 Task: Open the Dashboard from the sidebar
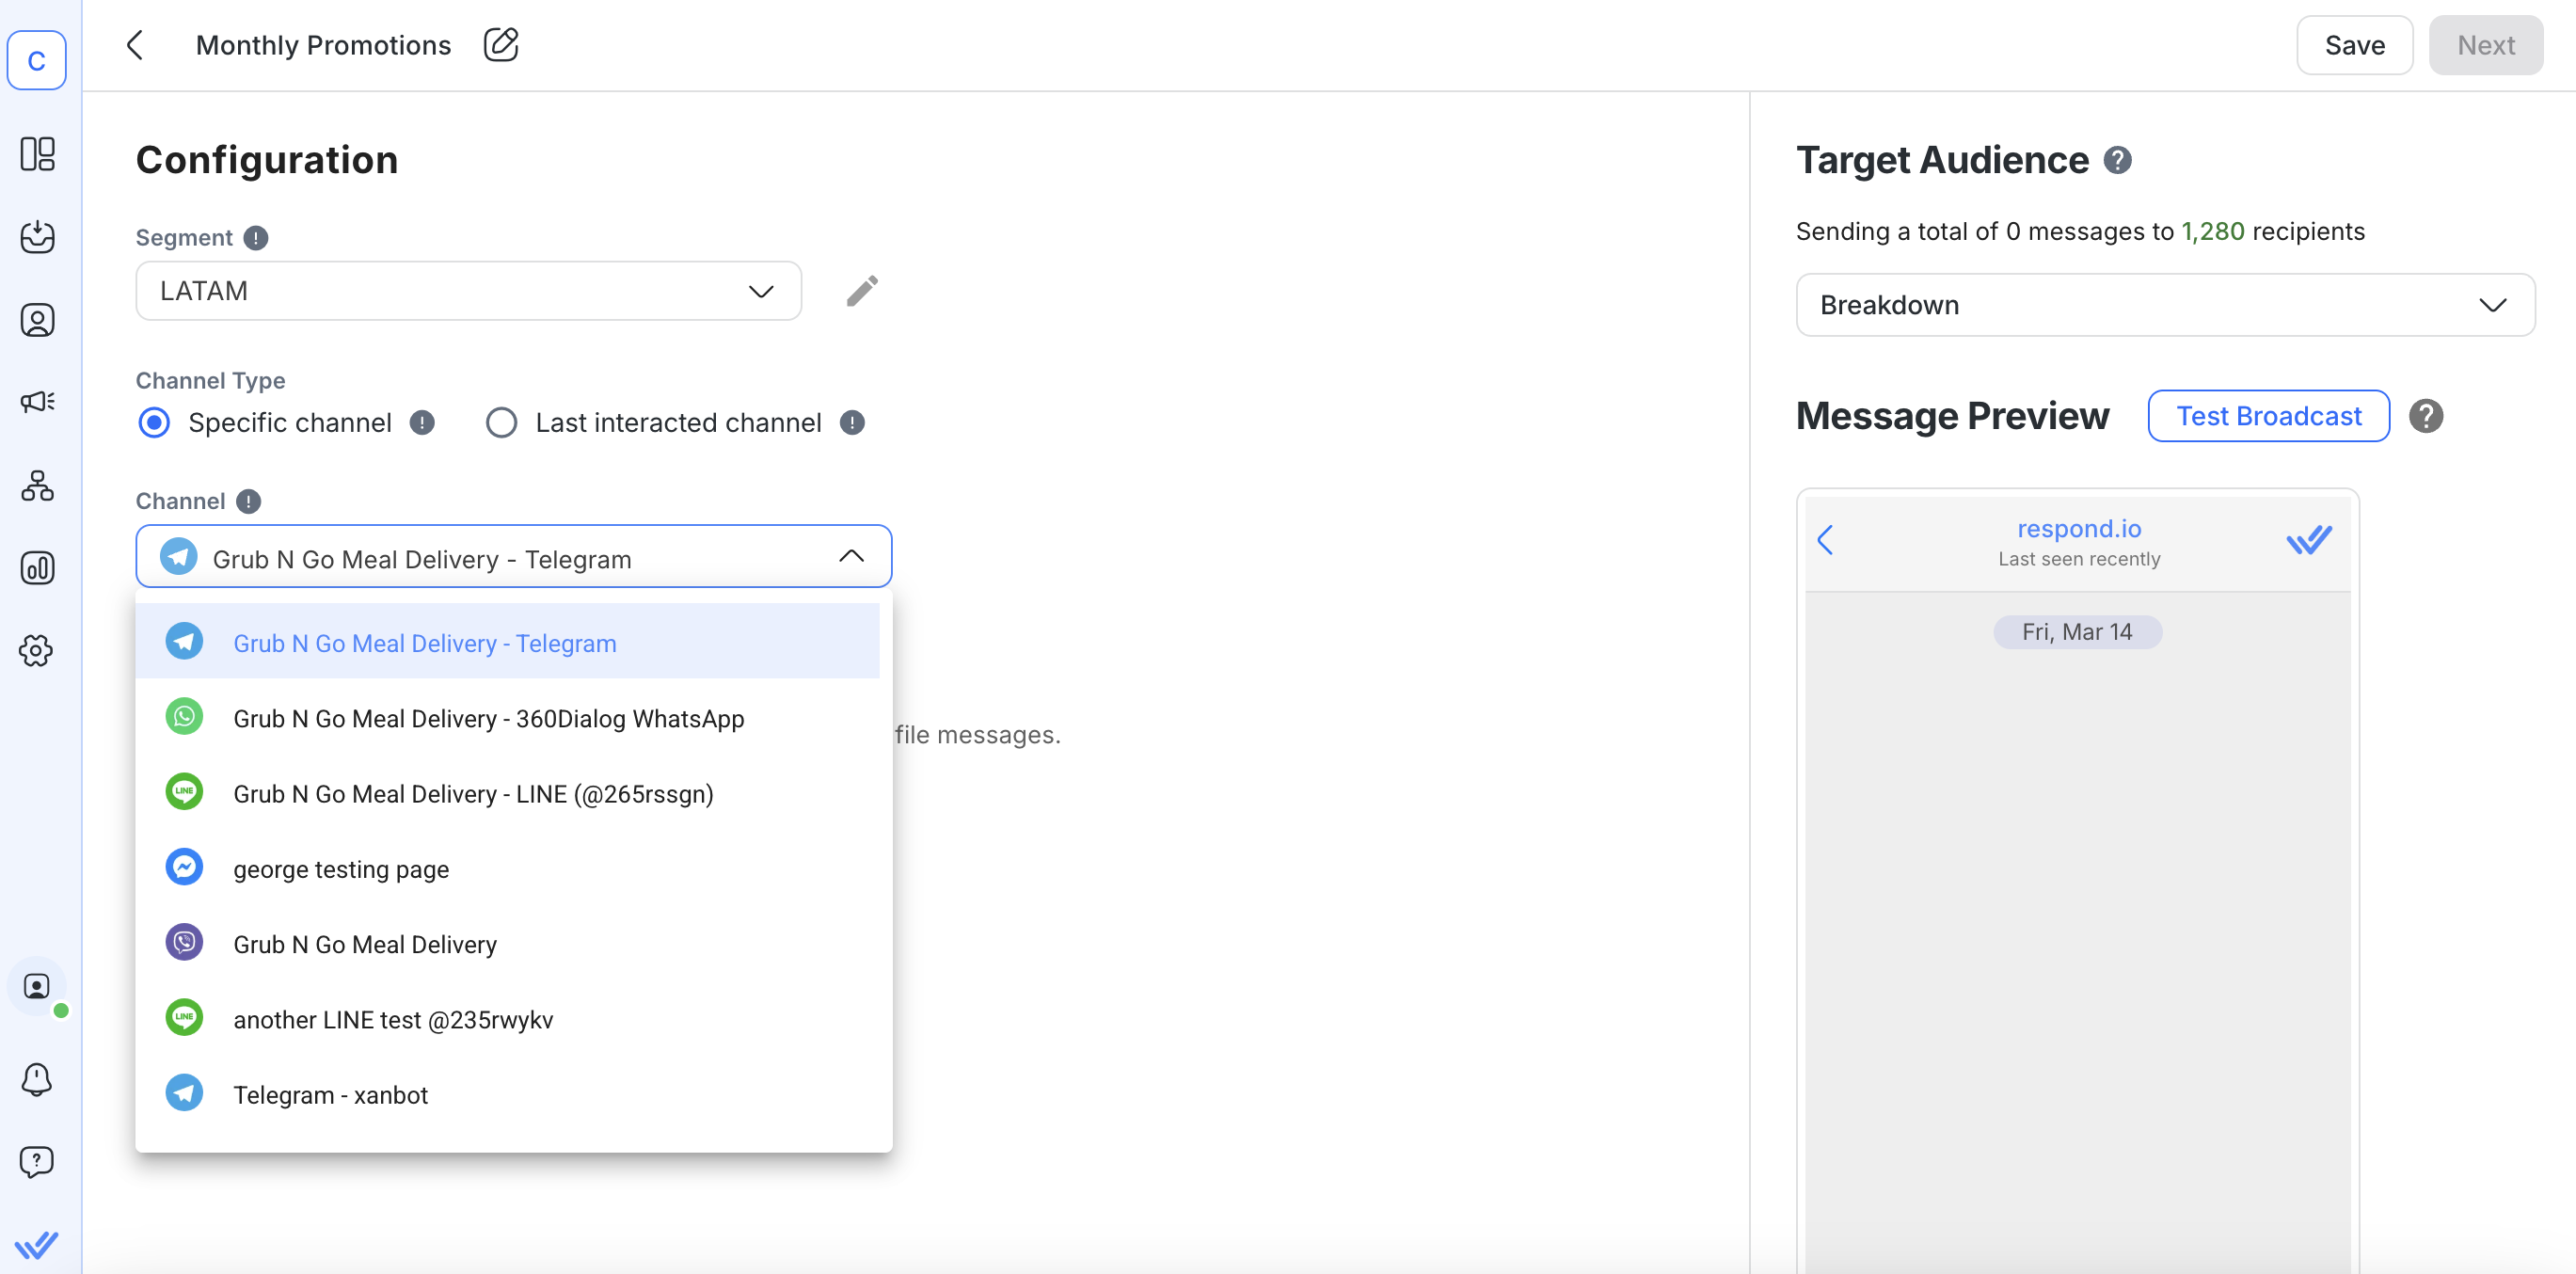(x=37, y=154)
